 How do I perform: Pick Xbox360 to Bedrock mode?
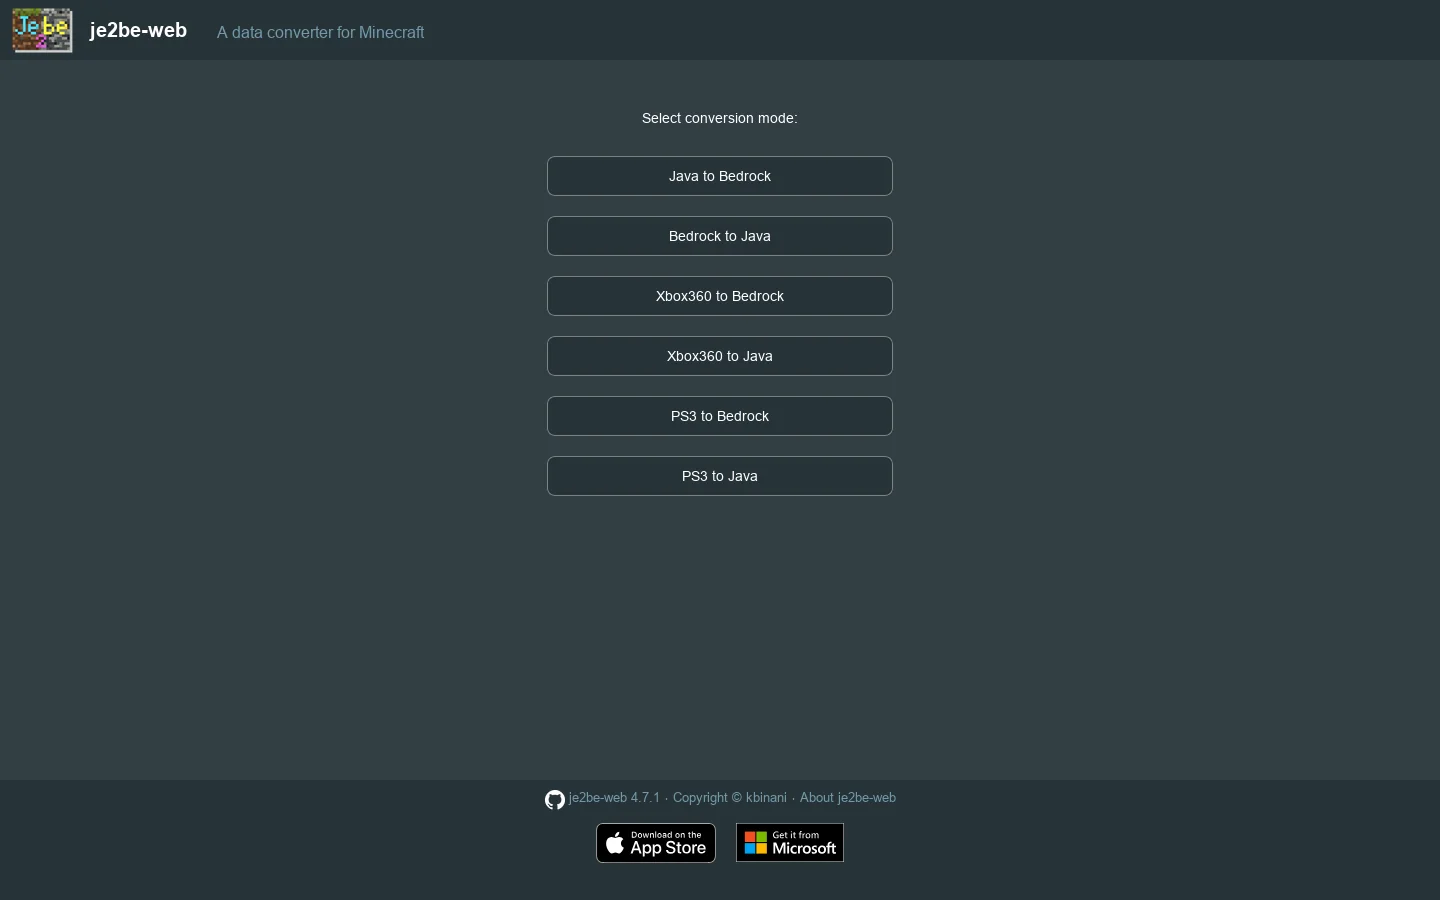(720, 296)
